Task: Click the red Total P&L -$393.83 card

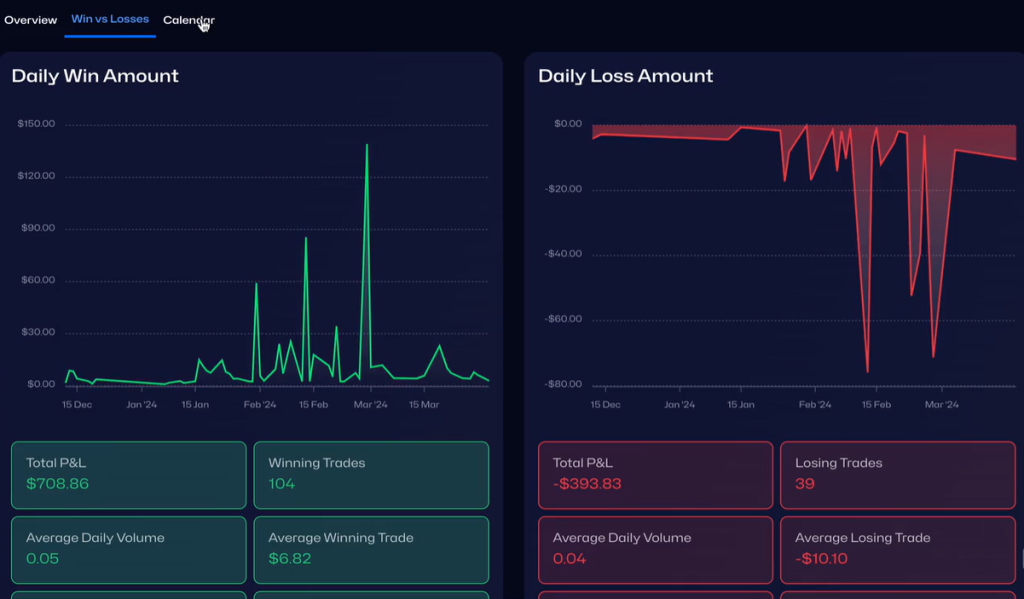Action: click(x=655, y=474)
